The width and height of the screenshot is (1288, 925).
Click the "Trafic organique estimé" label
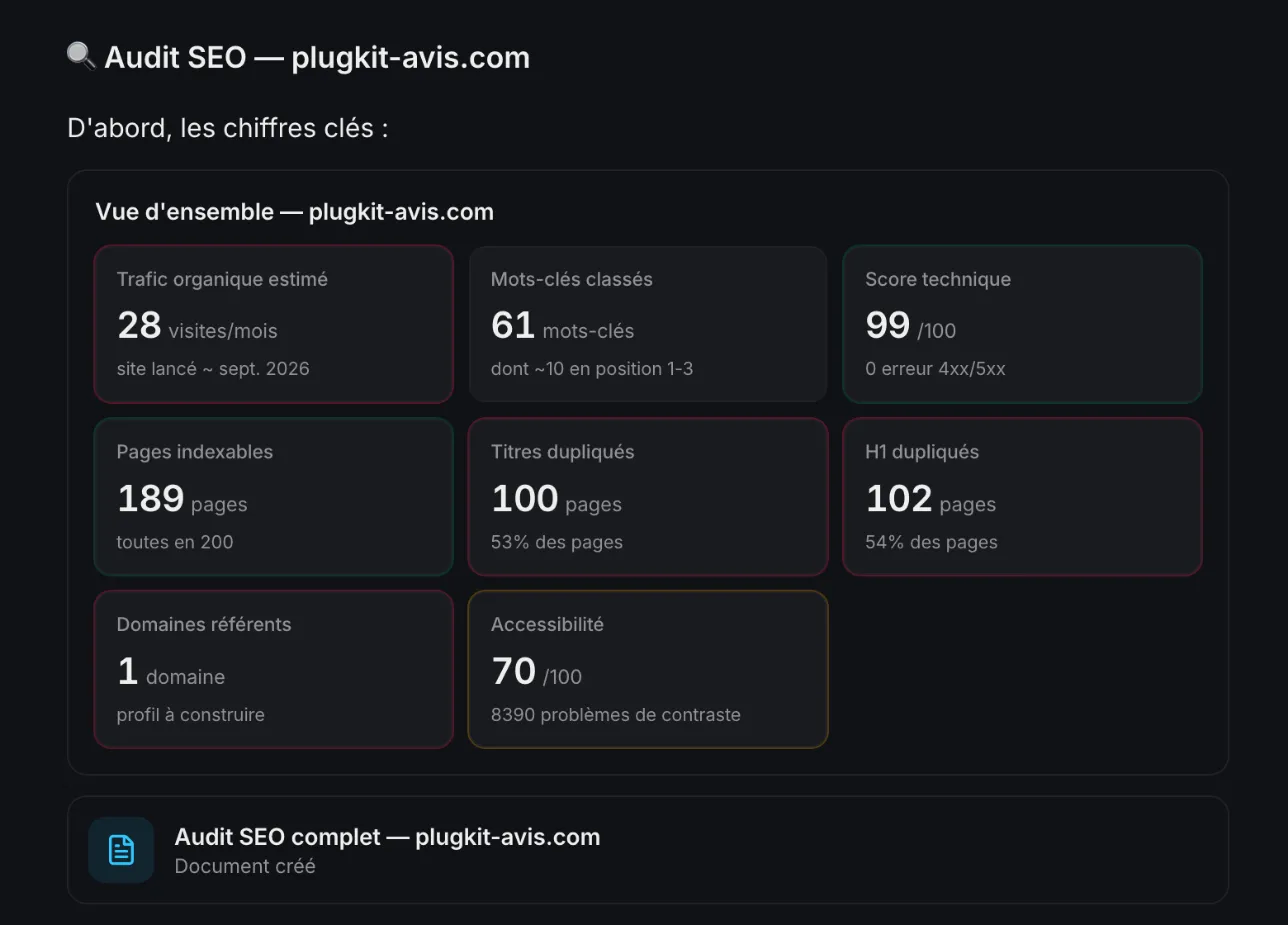pos(222,279)
